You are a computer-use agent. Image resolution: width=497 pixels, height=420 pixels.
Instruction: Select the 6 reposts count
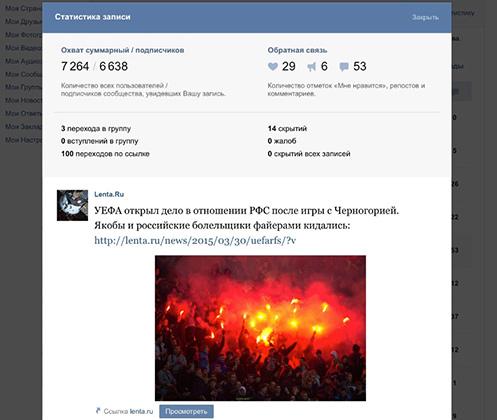click(x=324, y=66)
